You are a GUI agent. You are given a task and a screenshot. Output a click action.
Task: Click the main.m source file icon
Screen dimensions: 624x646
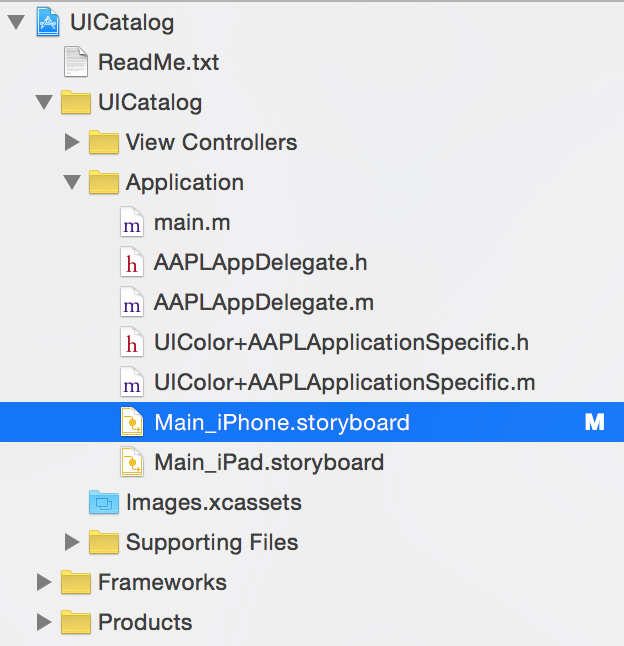pyautogui.click(x=132, y=222)
